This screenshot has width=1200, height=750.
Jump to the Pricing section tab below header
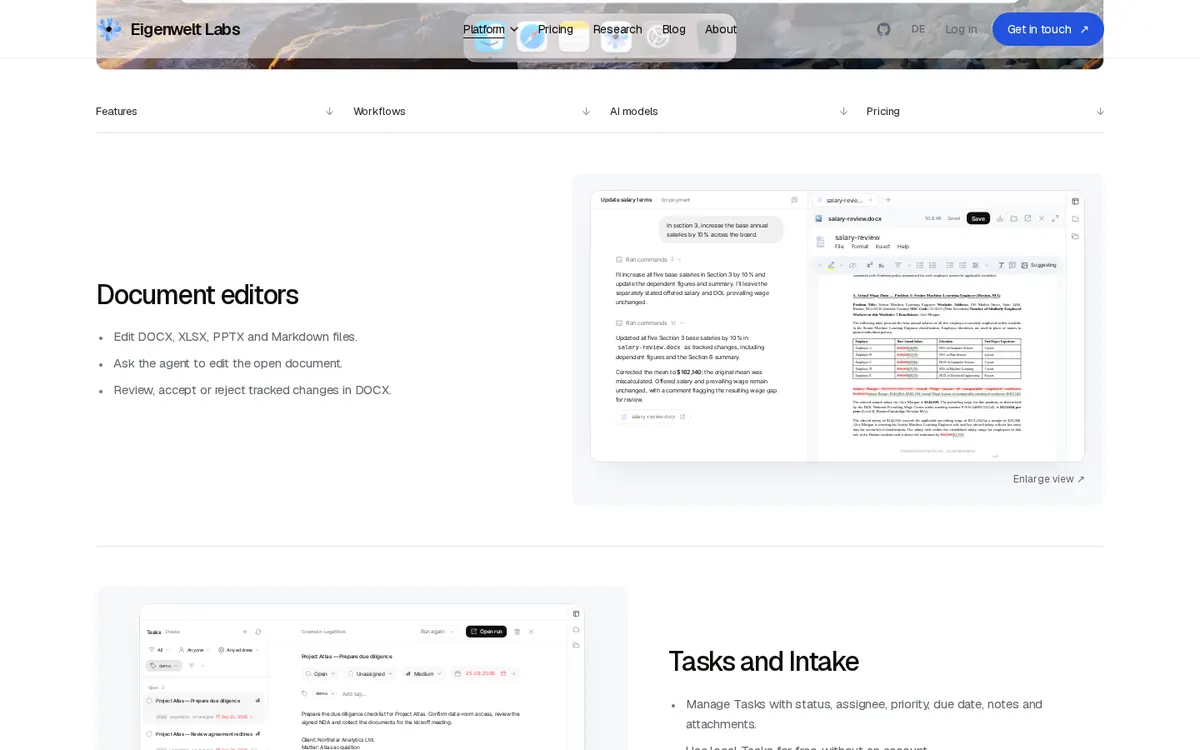tap(985, 111)
